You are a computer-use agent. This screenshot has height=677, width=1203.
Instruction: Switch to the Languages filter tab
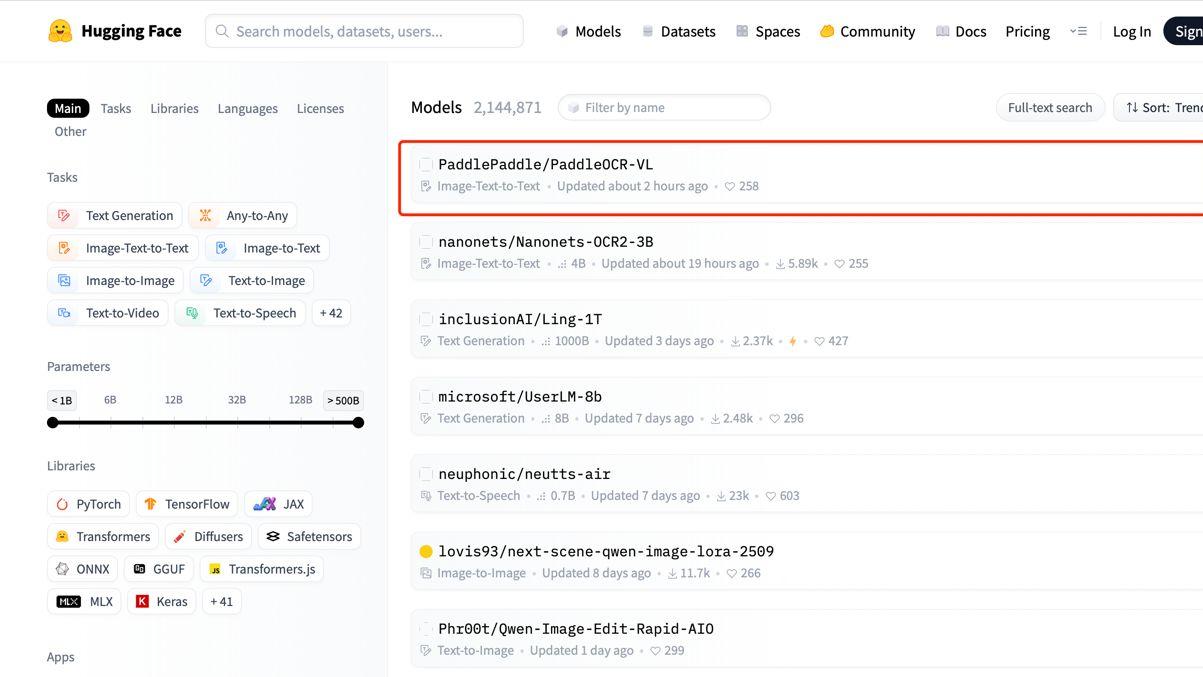click(248, 108)
